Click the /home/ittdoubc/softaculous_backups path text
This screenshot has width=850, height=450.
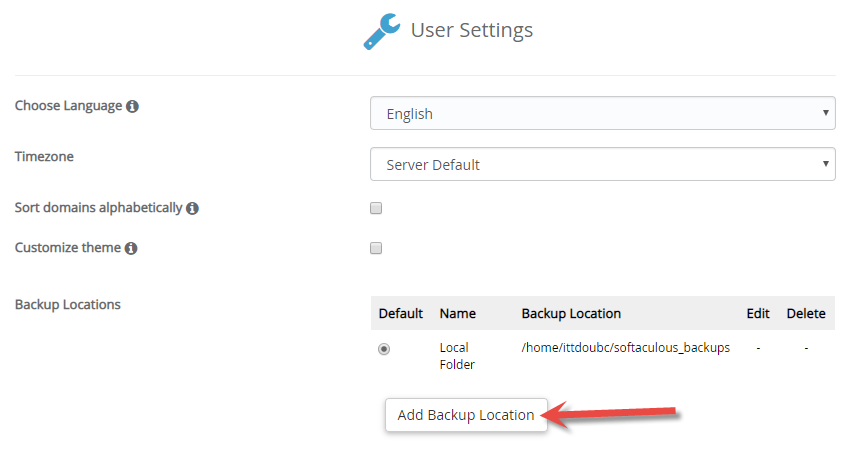pos(626,348)
